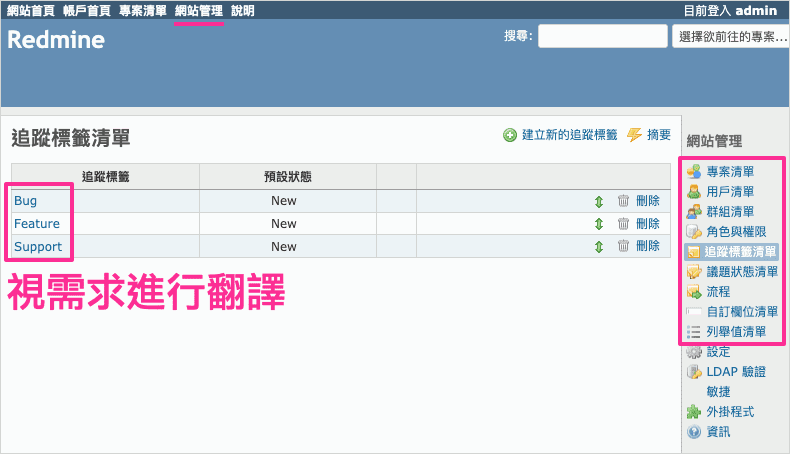This screenshot has height=454, width=790.
Task: Open 列舉值清單 link in sidebar
Action: (x=736, y=332)
